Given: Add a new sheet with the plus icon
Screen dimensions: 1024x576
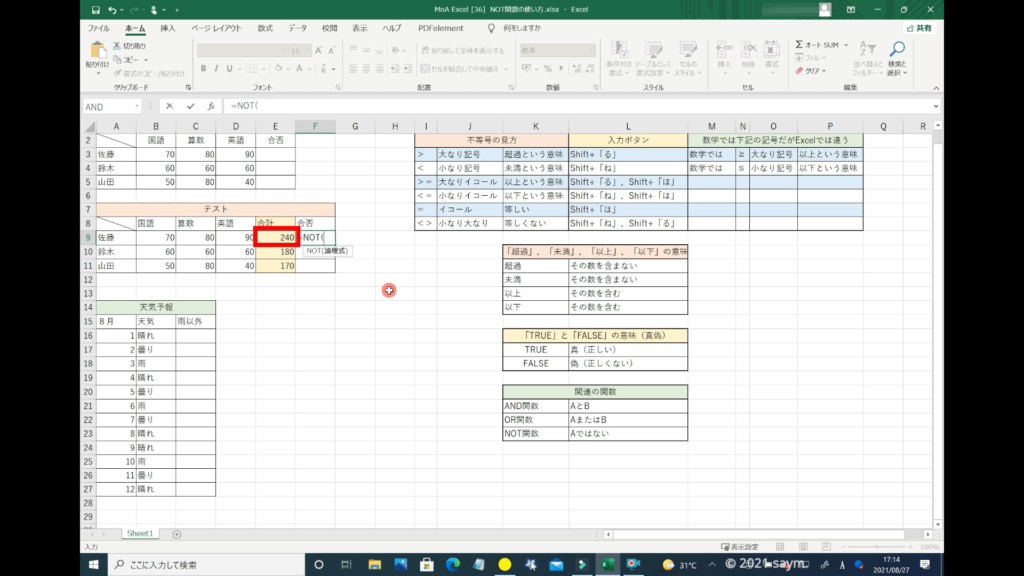Looking at the screenshot, I should click(177, 534).
